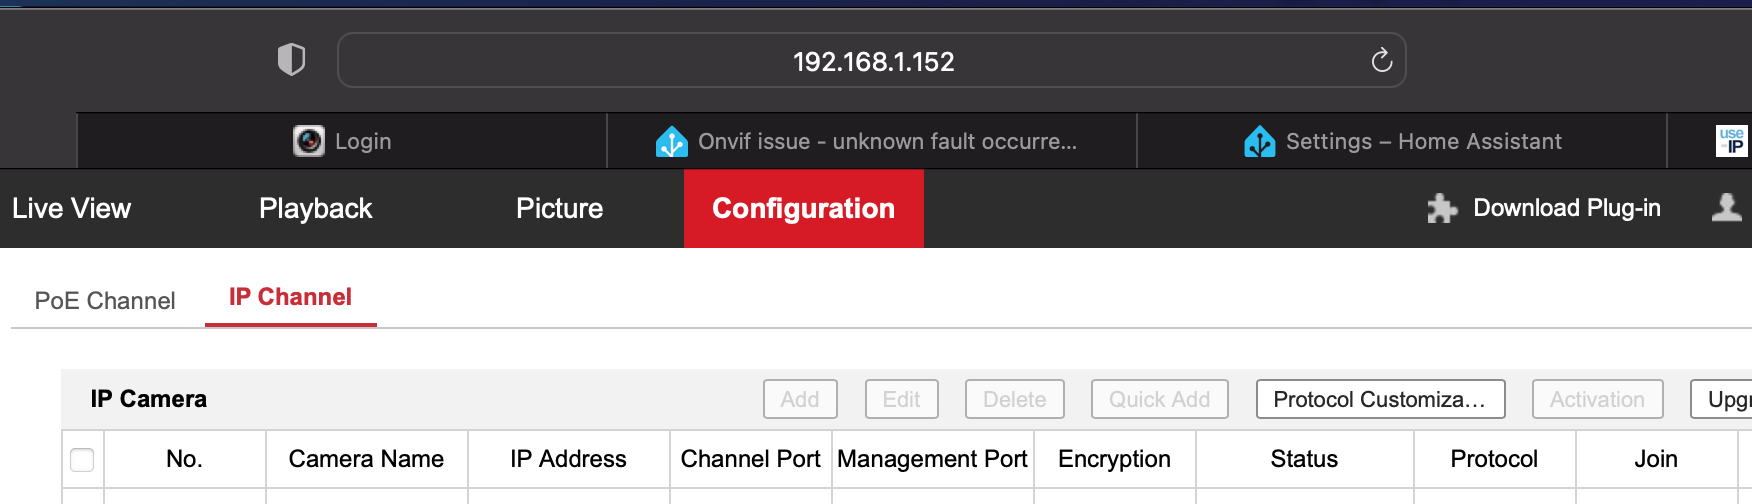Click the 192.168.1.152 address bar
This screenshot has height=504, width=1752.
point(872,61)
